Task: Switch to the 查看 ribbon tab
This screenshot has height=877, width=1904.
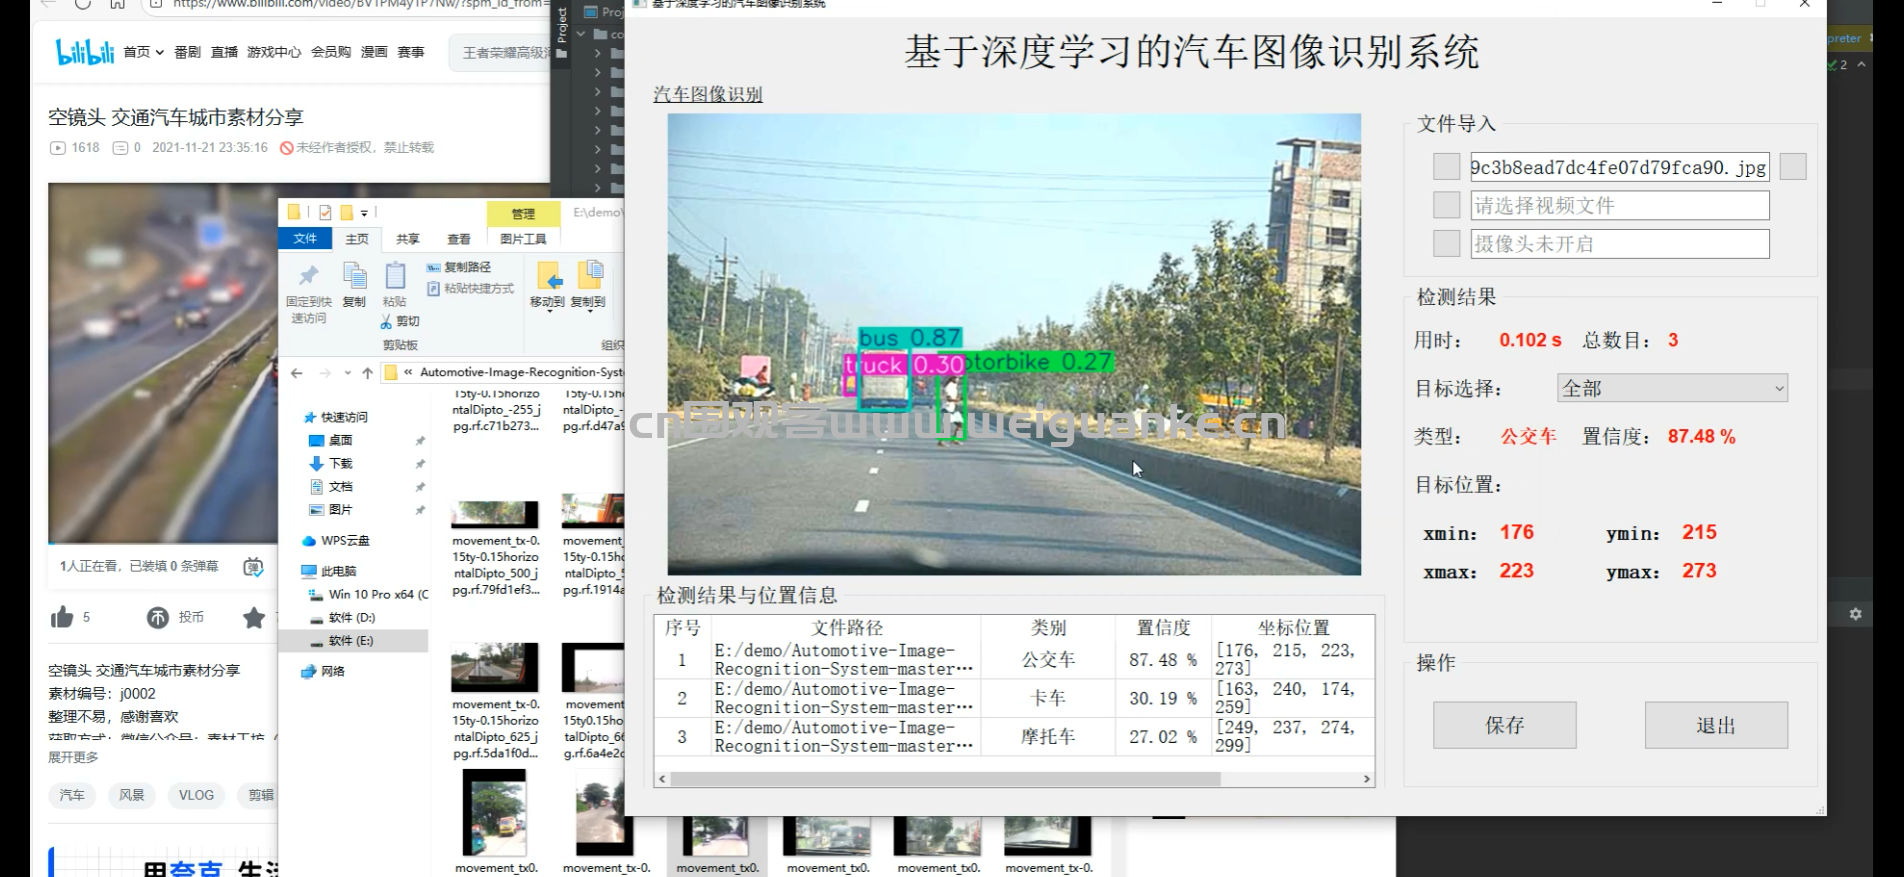Action: coord(458,239)
